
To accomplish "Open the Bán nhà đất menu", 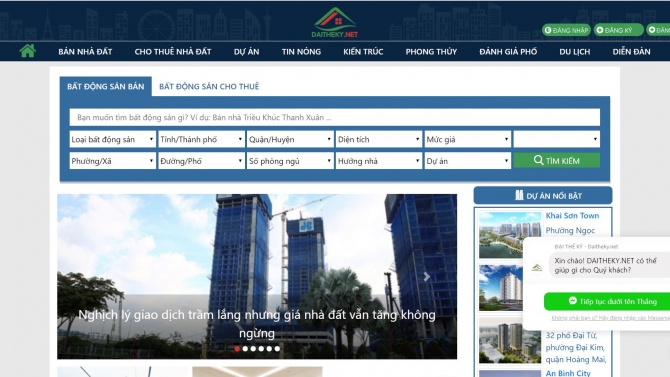I will coord(85,52).
